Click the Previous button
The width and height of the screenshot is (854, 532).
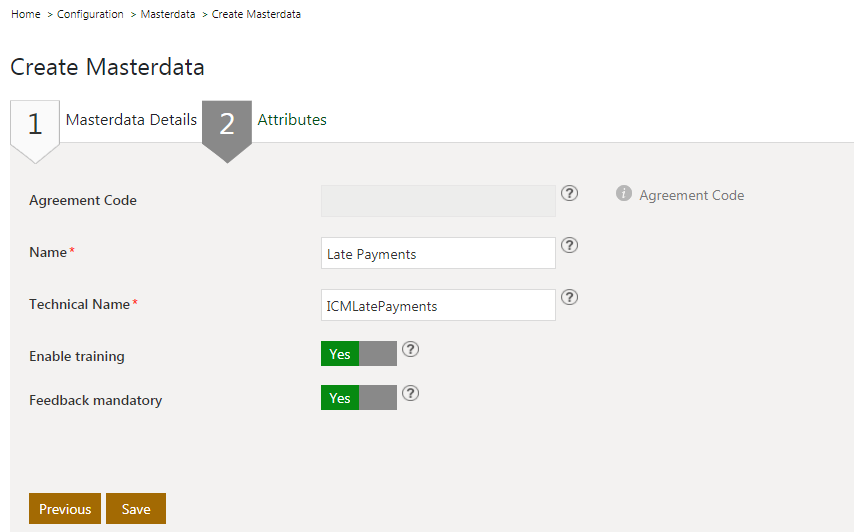coord(65,509)
